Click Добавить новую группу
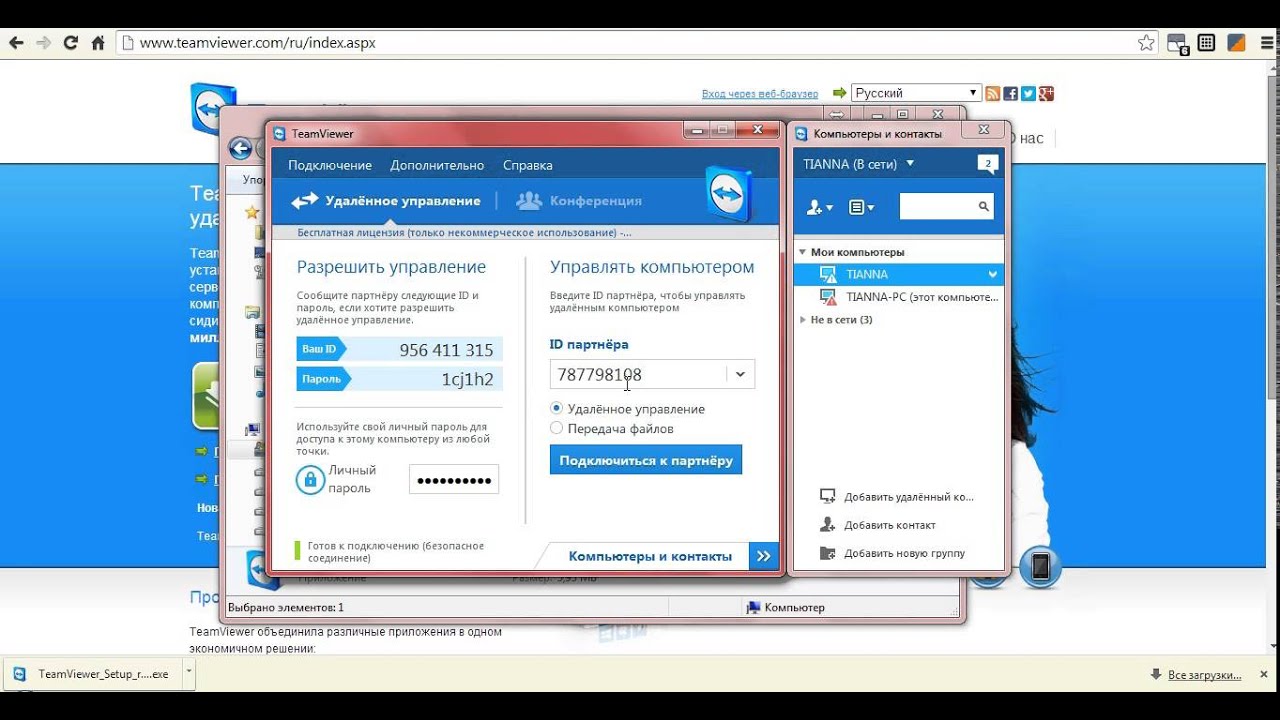Screen dimensions: 1280x720 tap(892, 553)
